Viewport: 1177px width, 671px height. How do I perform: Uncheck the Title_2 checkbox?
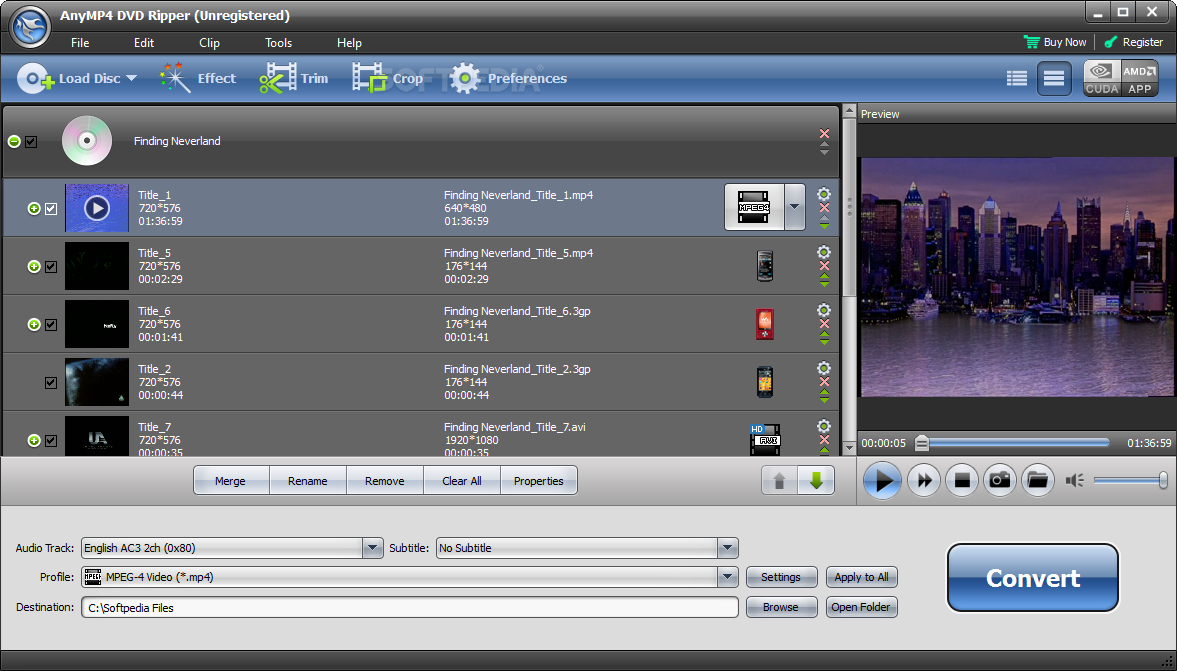[x=51, y=383]
